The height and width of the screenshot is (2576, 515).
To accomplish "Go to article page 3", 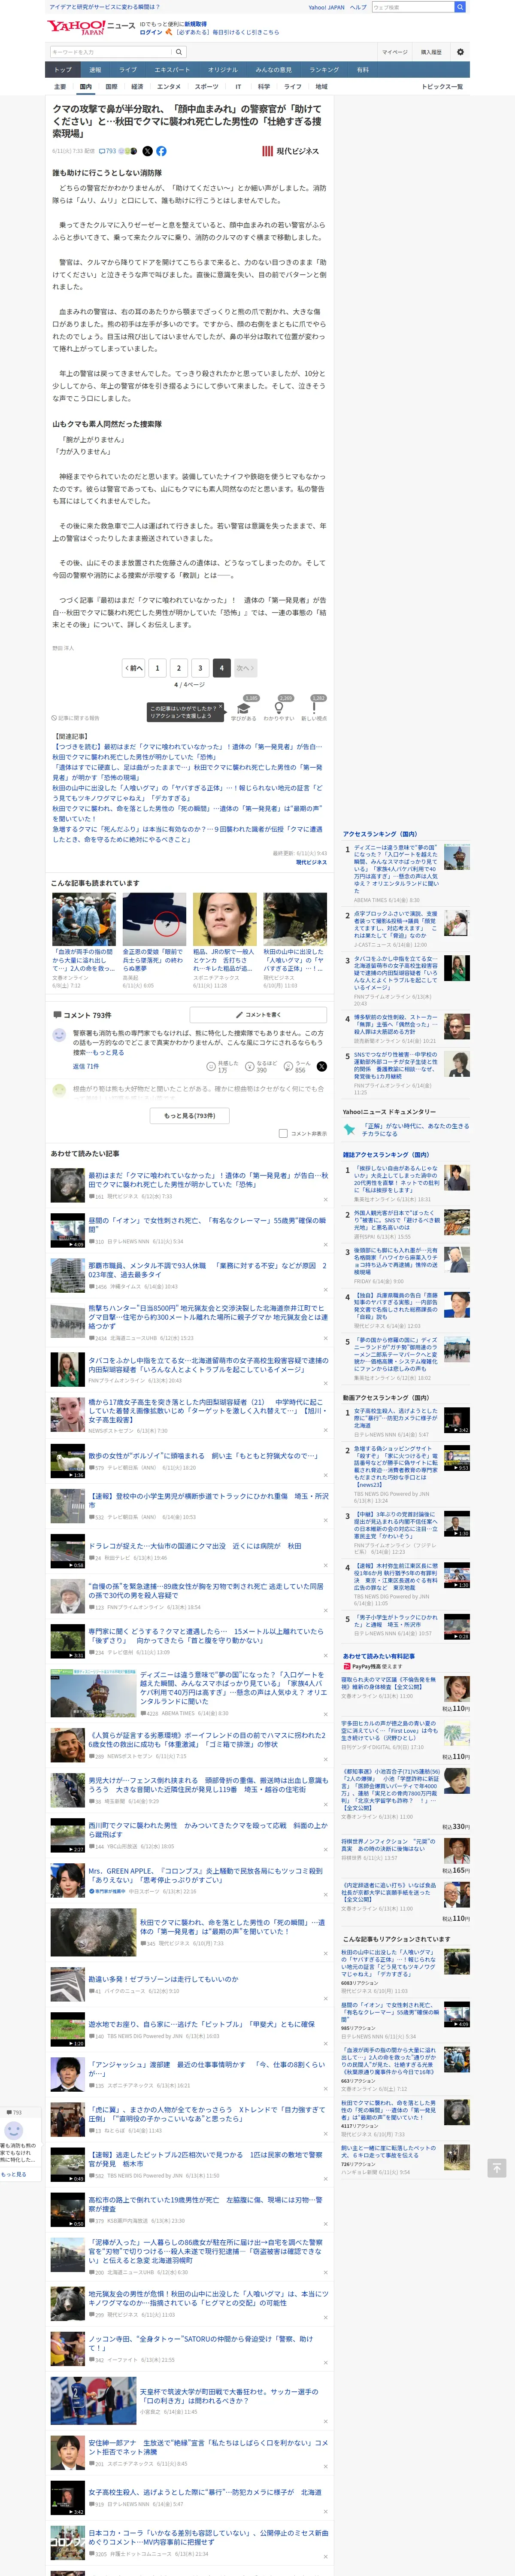I will (x=200, y=668).
